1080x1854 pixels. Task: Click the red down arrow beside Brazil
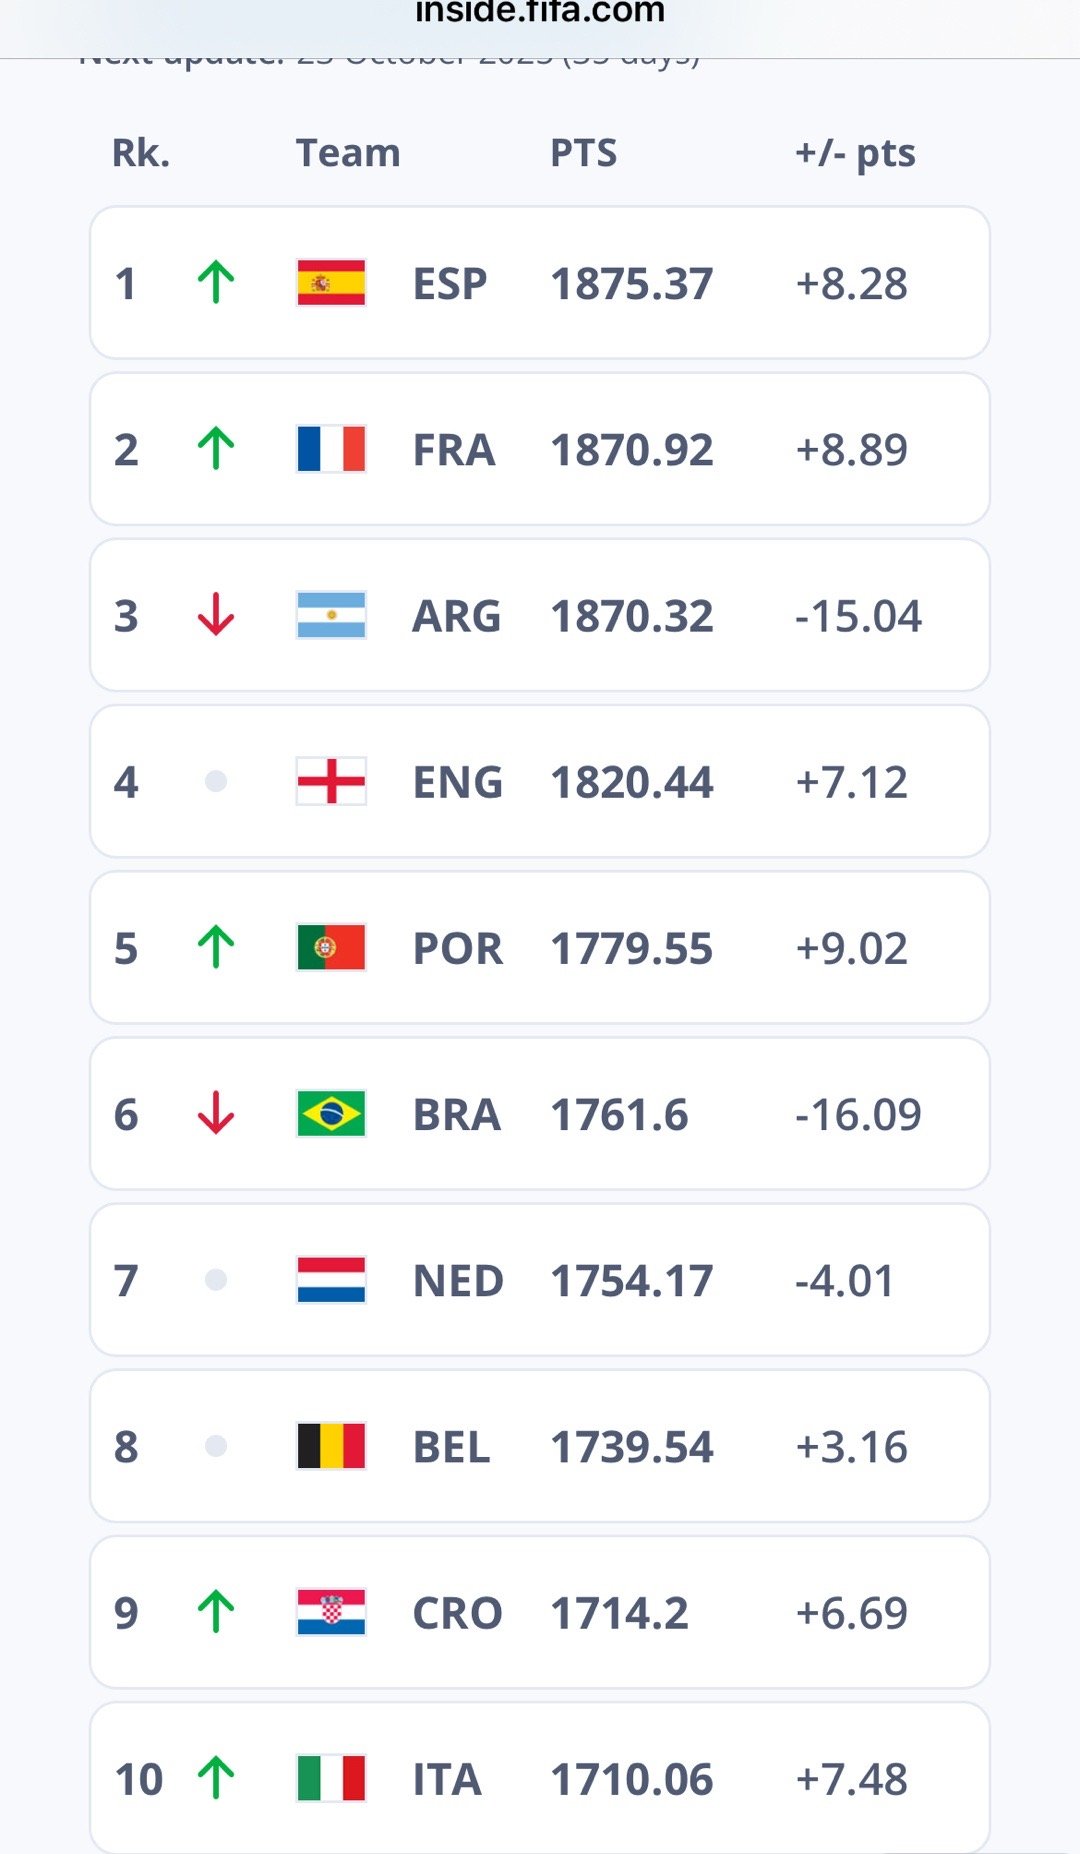click(x=216, y=1113)
